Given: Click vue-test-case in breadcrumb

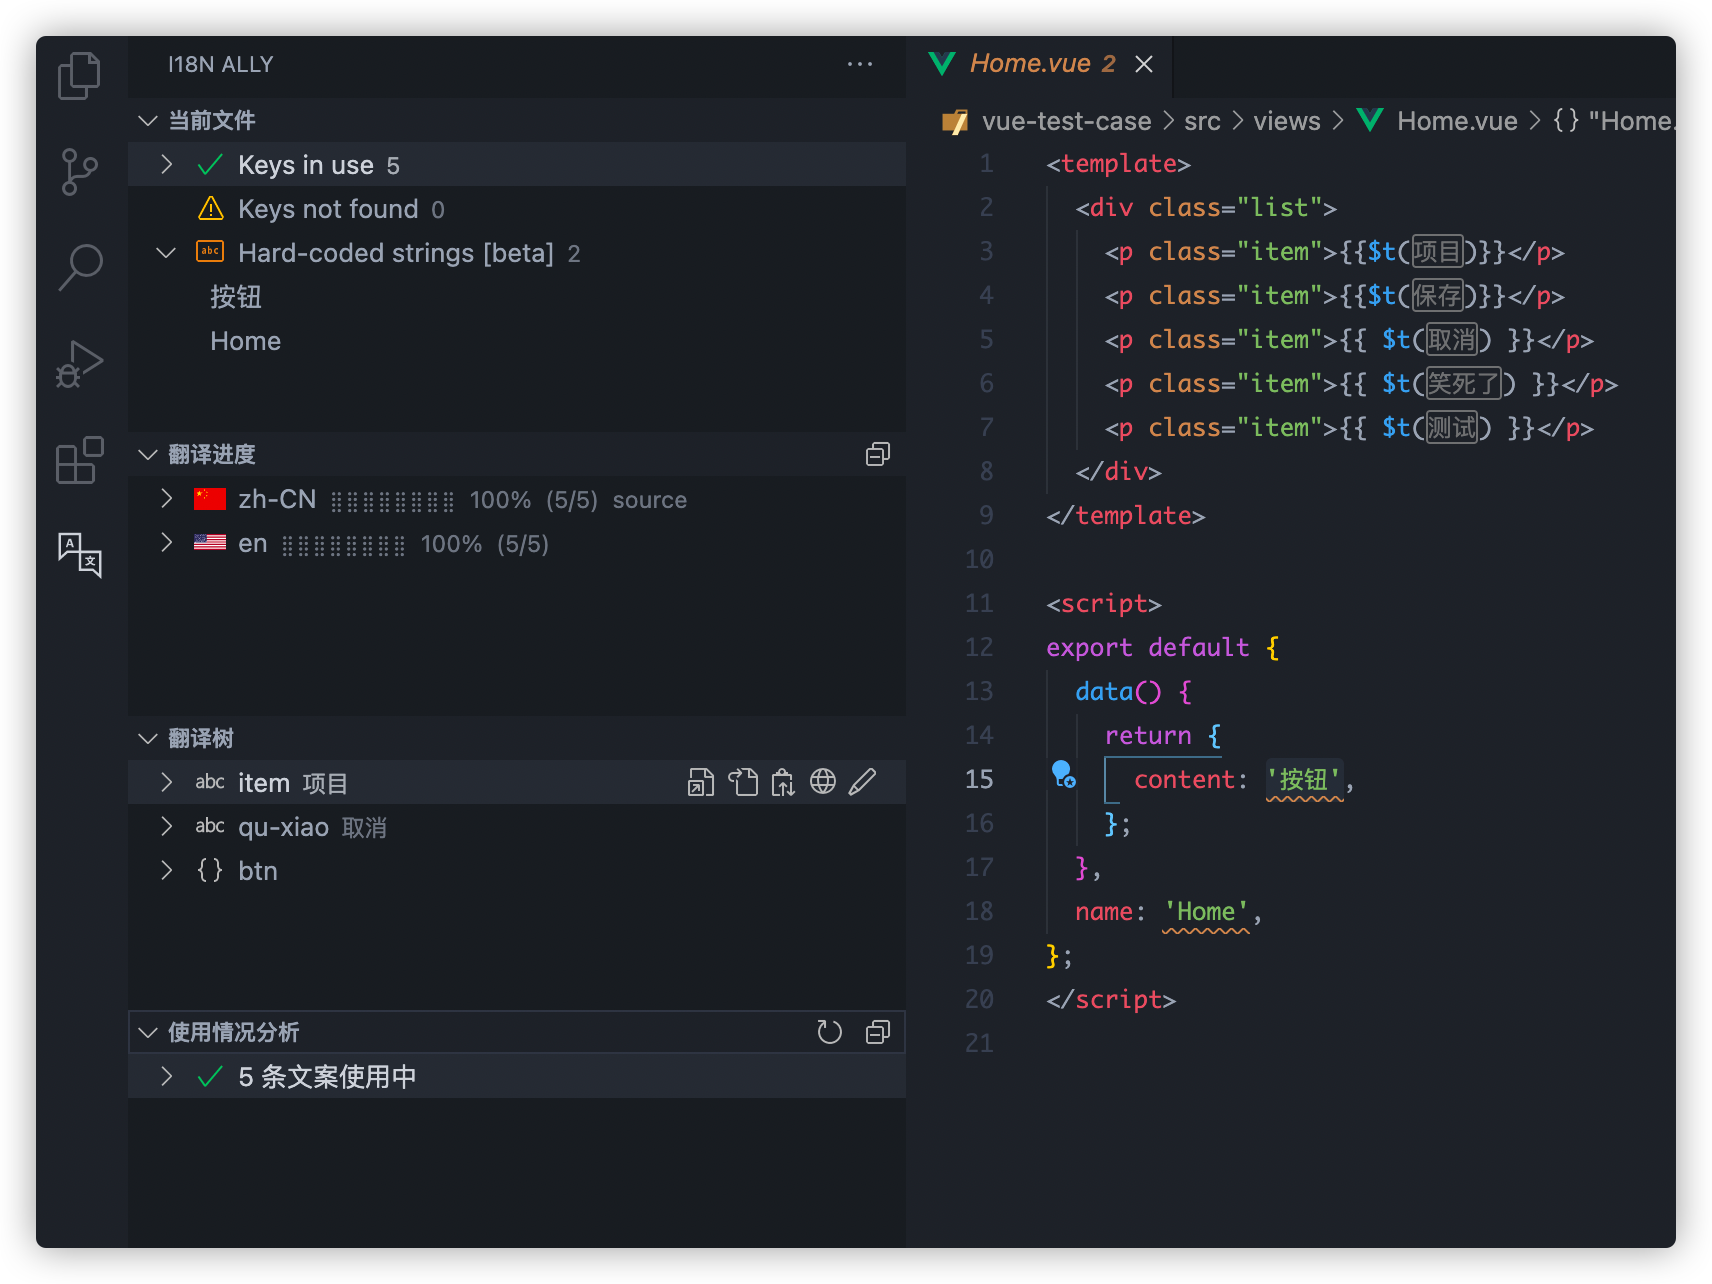Looking at the screenshot, I should tap(1066, 121).
